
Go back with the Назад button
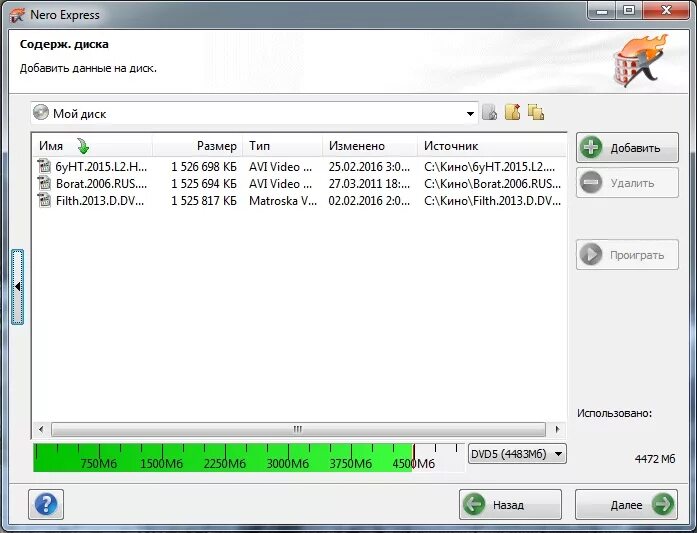510,505
